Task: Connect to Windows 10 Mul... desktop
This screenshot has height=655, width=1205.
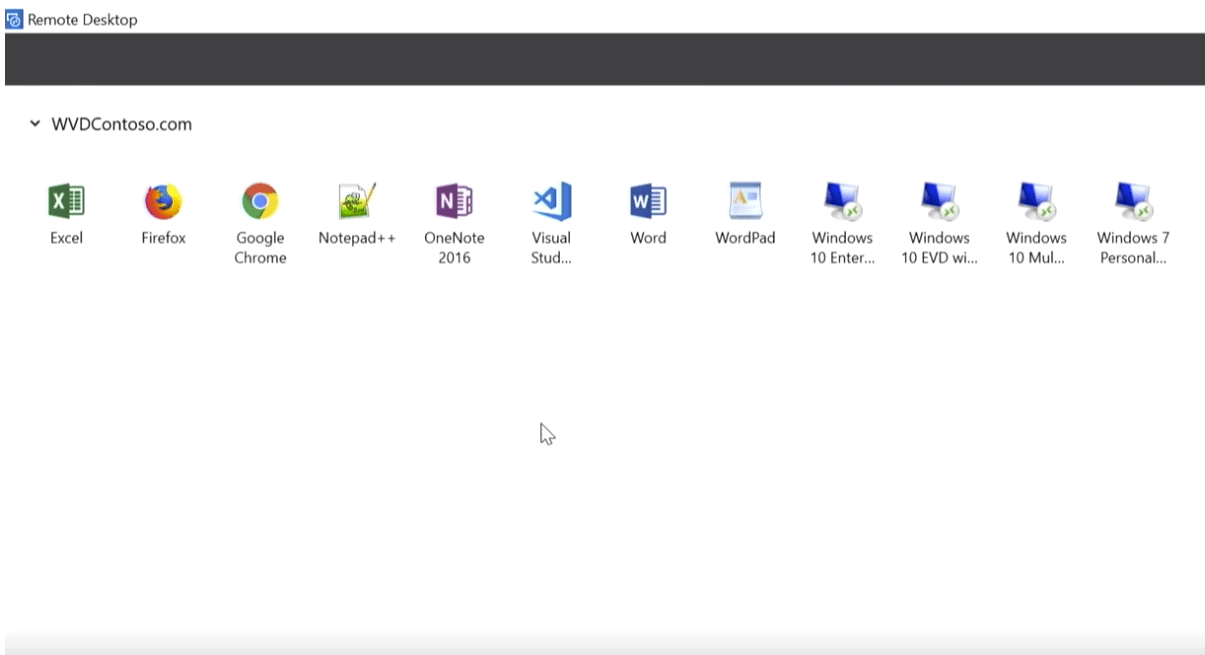Action: point(1036,202)
